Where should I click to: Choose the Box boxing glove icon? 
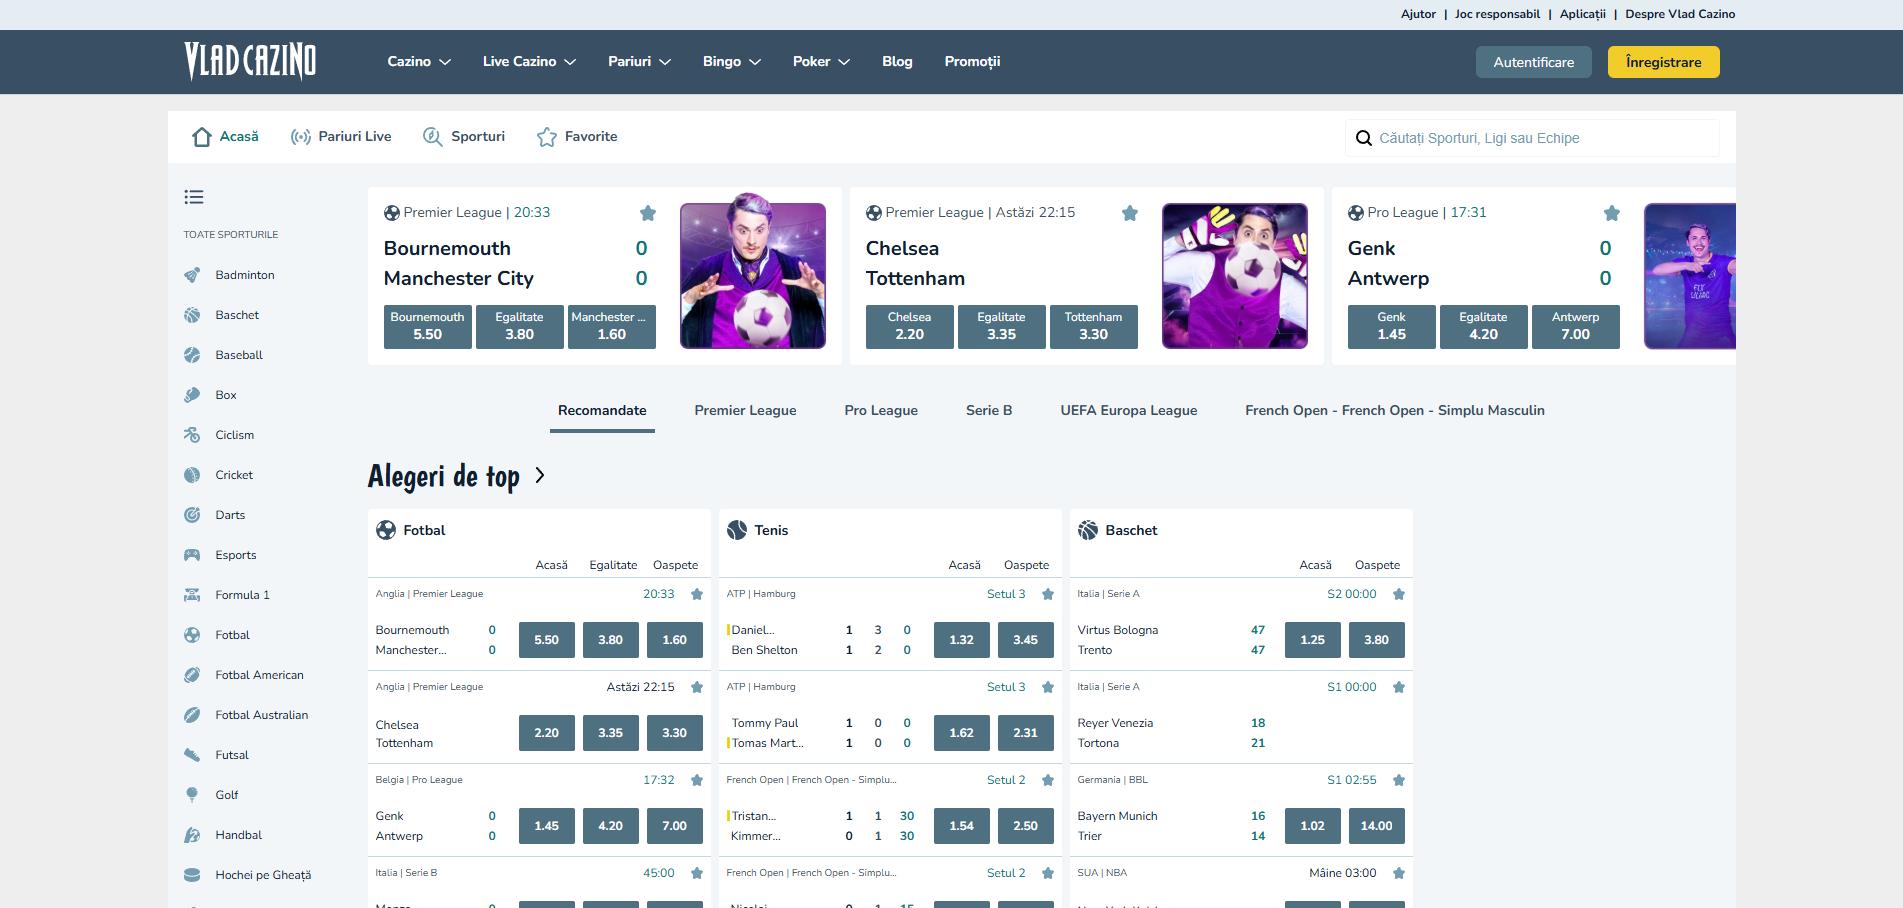pyautogui.click(x=192, y=395)
